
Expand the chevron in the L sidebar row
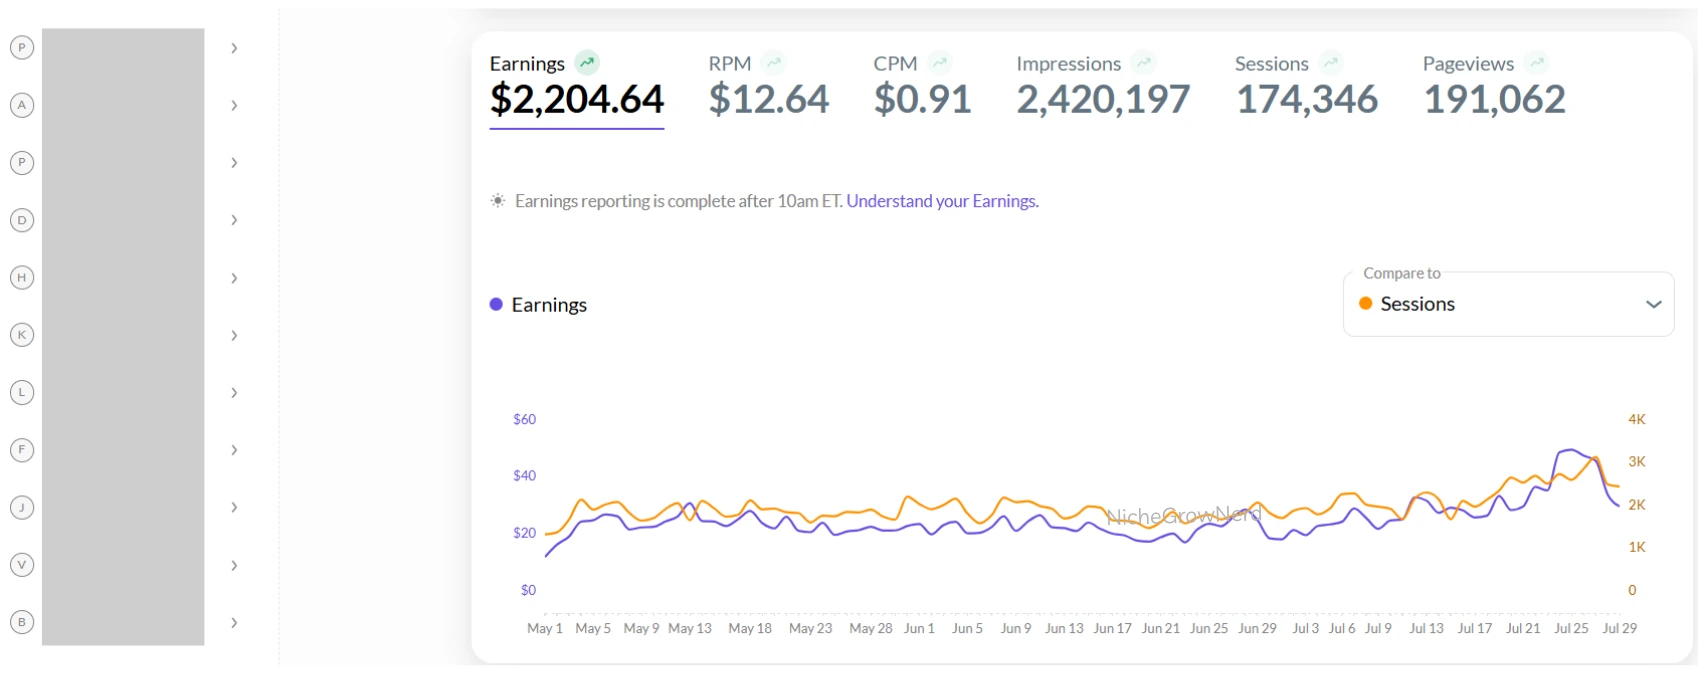pos(234,393)
